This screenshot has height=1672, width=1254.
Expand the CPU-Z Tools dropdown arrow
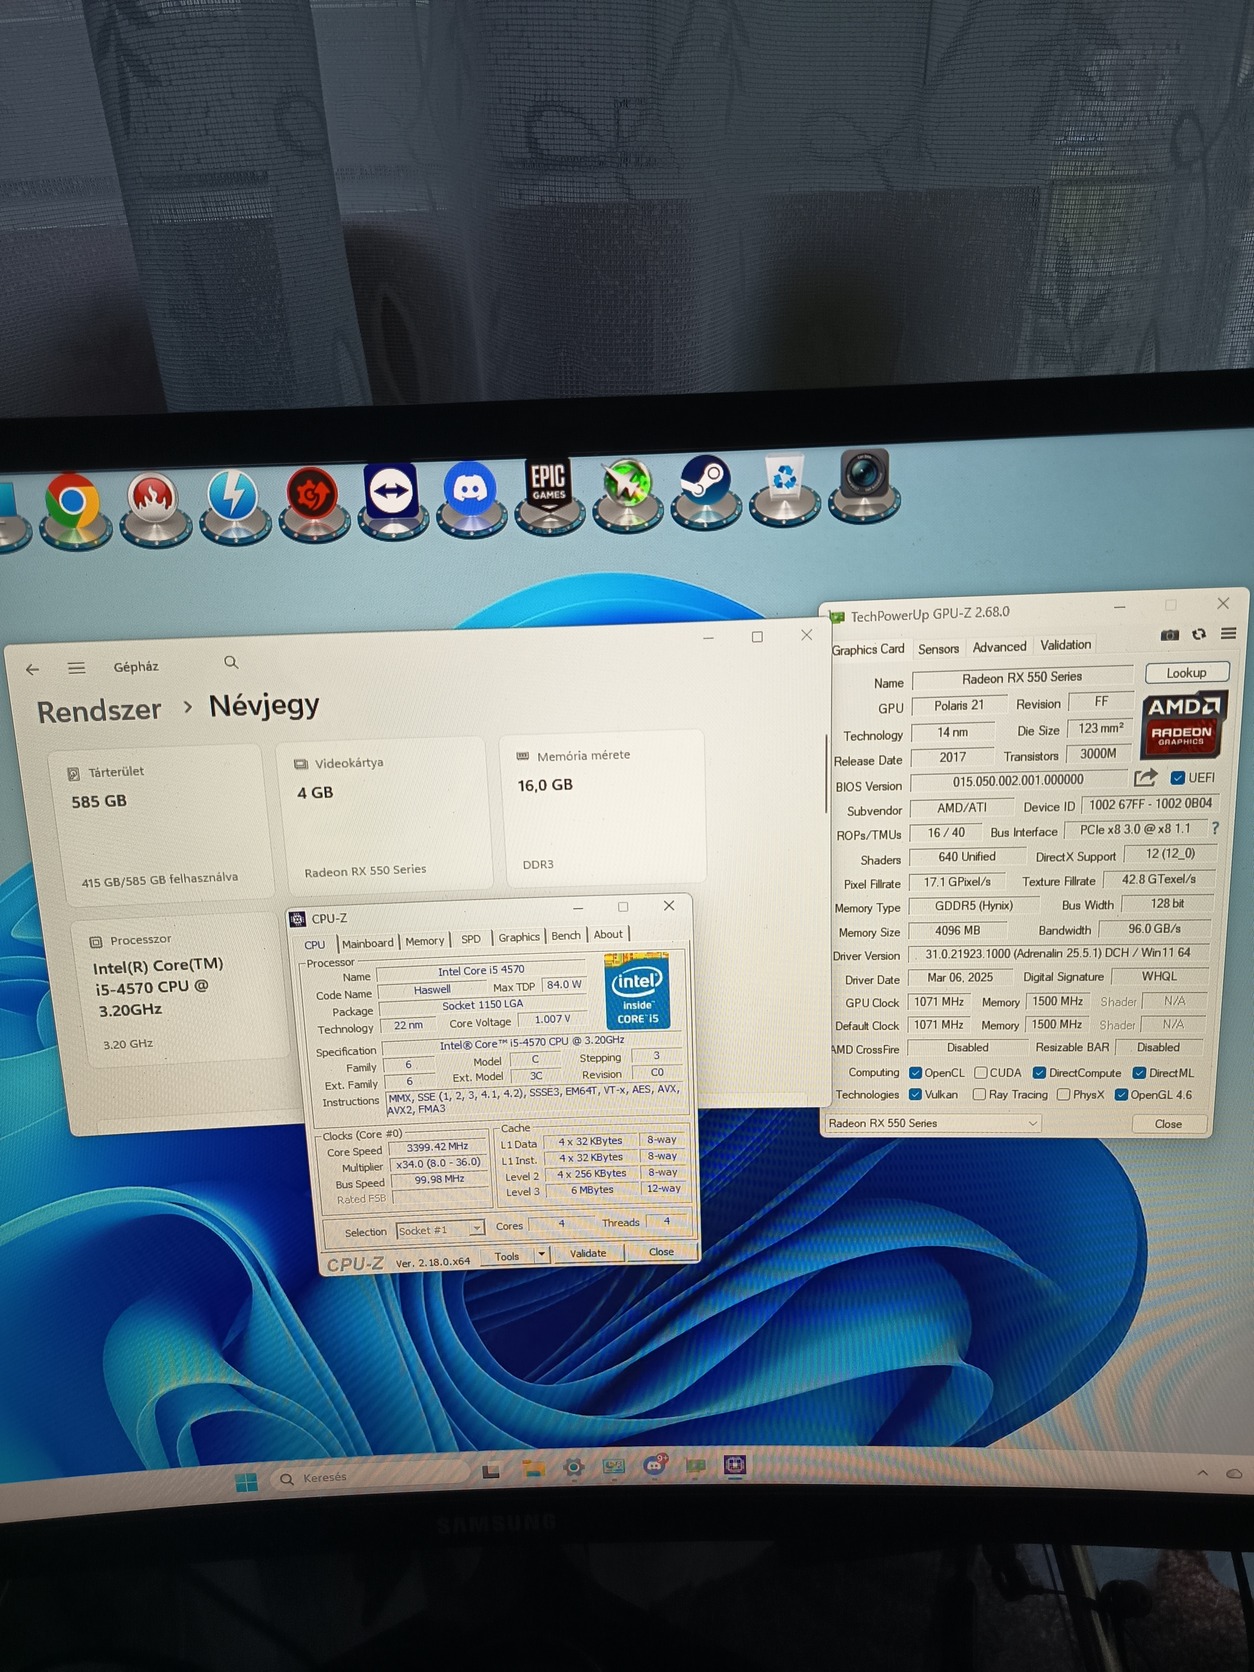[541, 1254]
